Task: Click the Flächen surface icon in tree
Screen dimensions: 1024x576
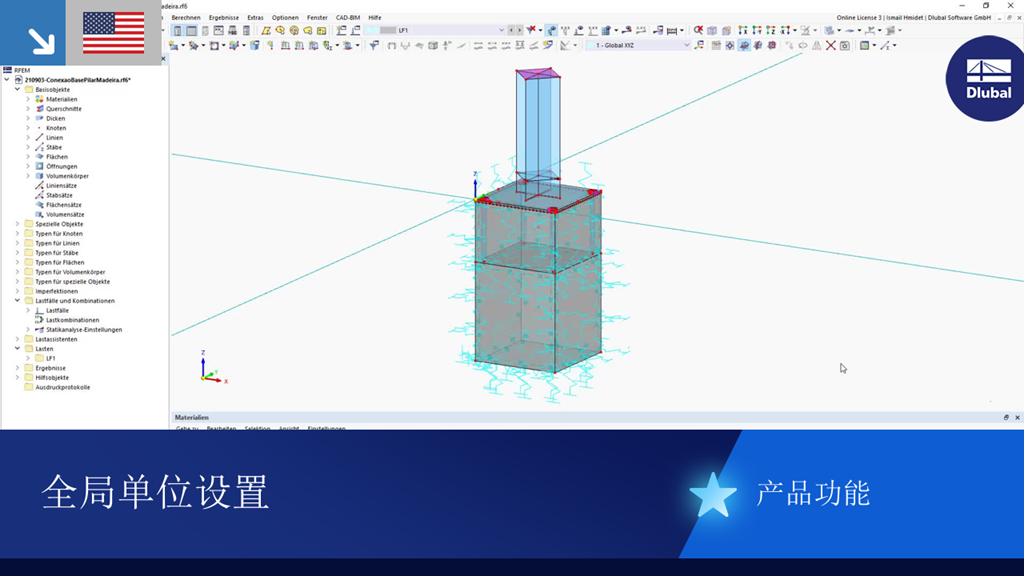Action: click(39, 157)
